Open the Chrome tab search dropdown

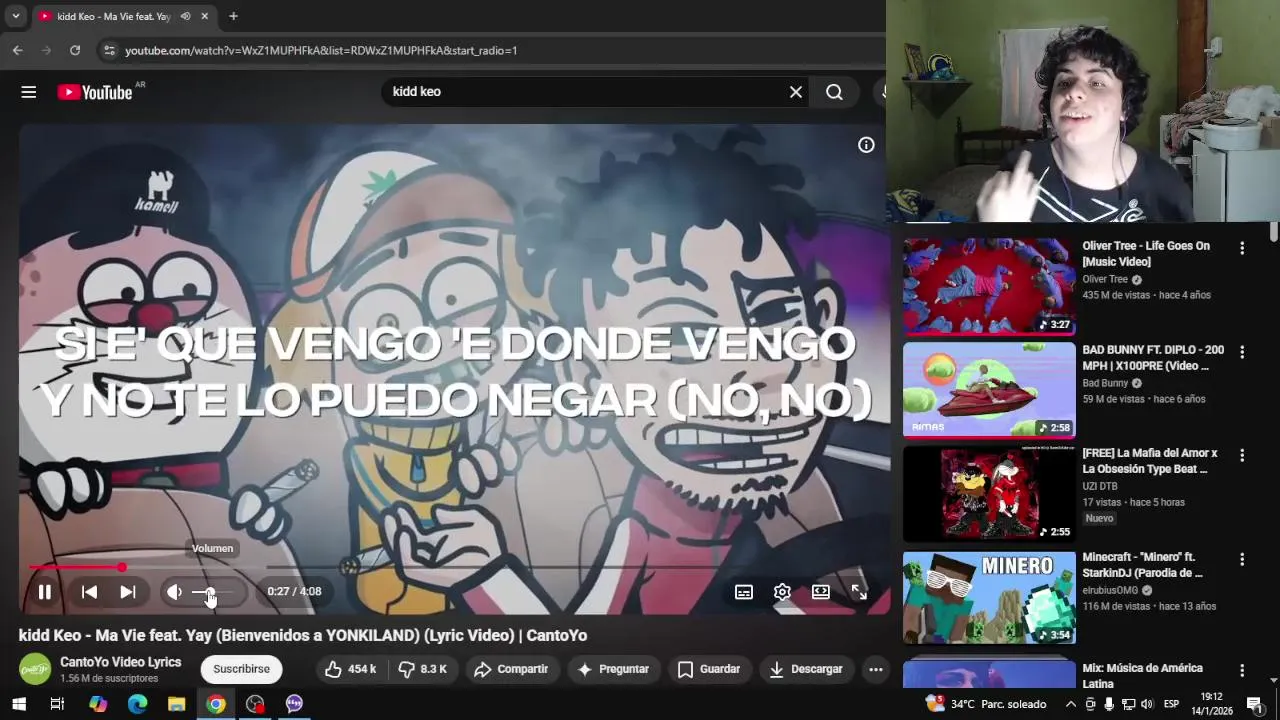(x=15, y=17)
